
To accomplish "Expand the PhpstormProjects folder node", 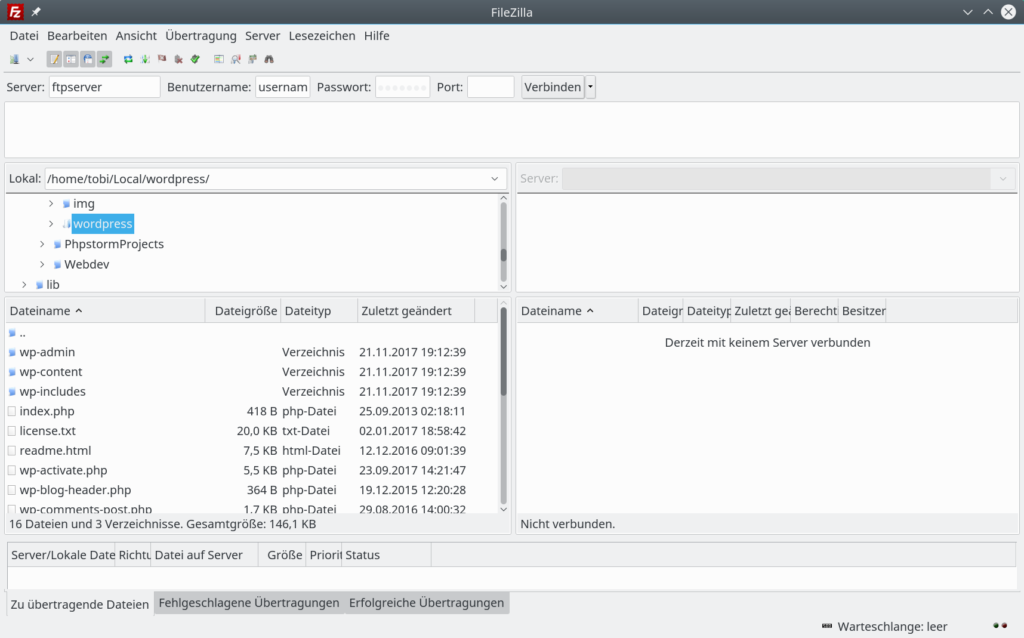I will pos(42,244).
